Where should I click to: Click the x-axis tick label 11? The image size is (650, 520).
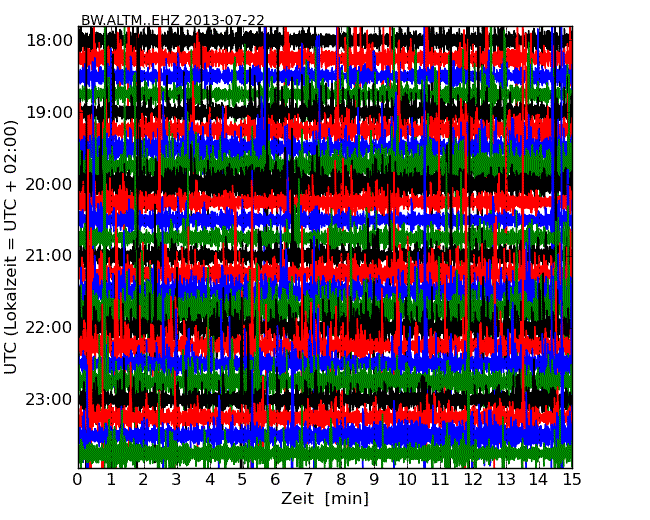[440, 480]
